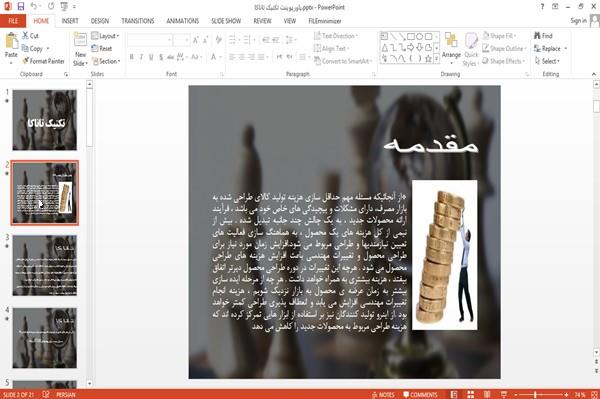This screenshot has width=600, height=399.
Task: Open Align Text dropdown
Action: click(x=331, y=49)
